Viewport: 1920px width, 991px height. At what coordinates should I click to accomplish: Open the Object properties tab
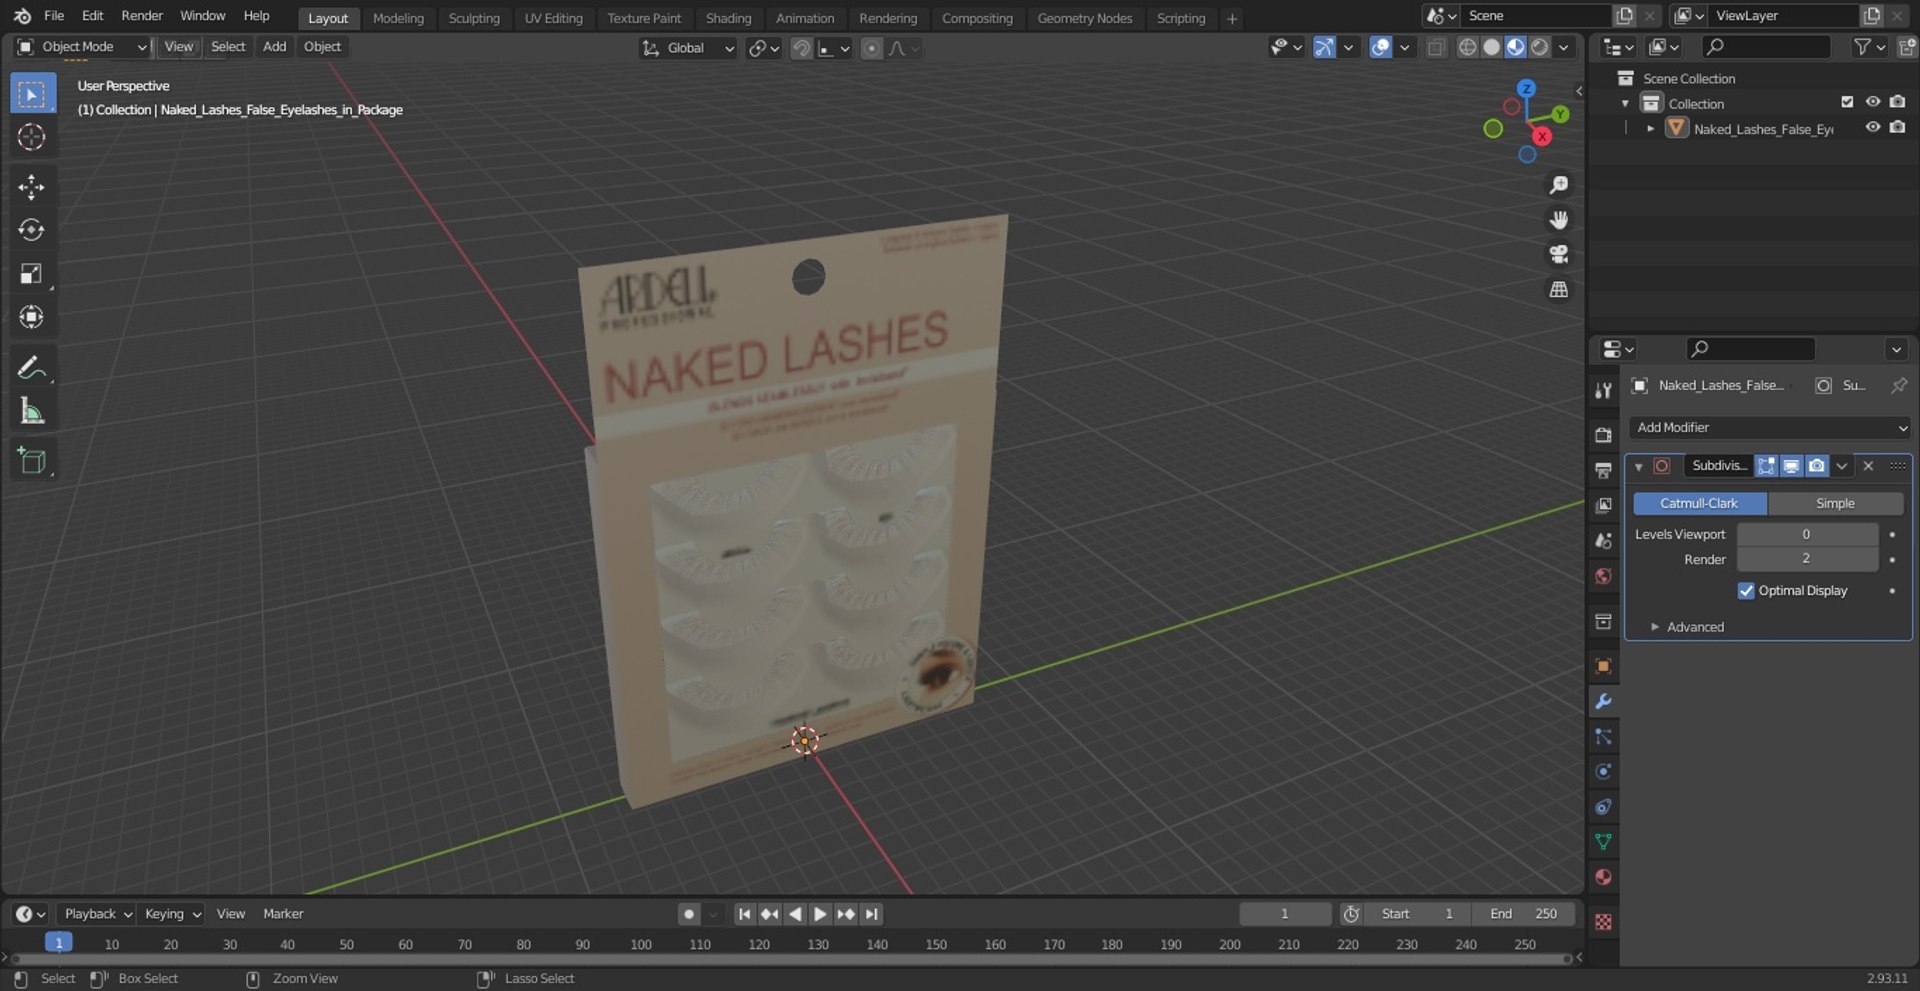pyautogui.click(x=1603, y=666)
